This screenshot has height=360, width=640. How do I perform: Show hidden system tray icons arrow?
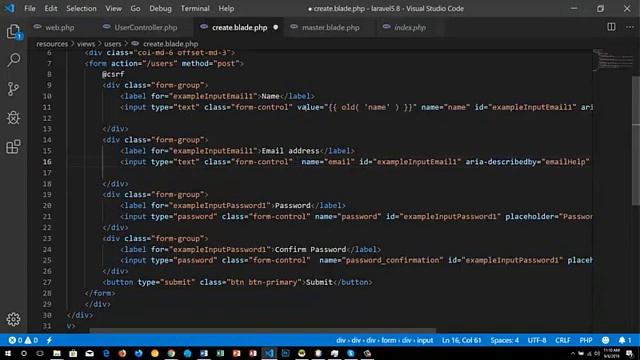click(573, 353)
